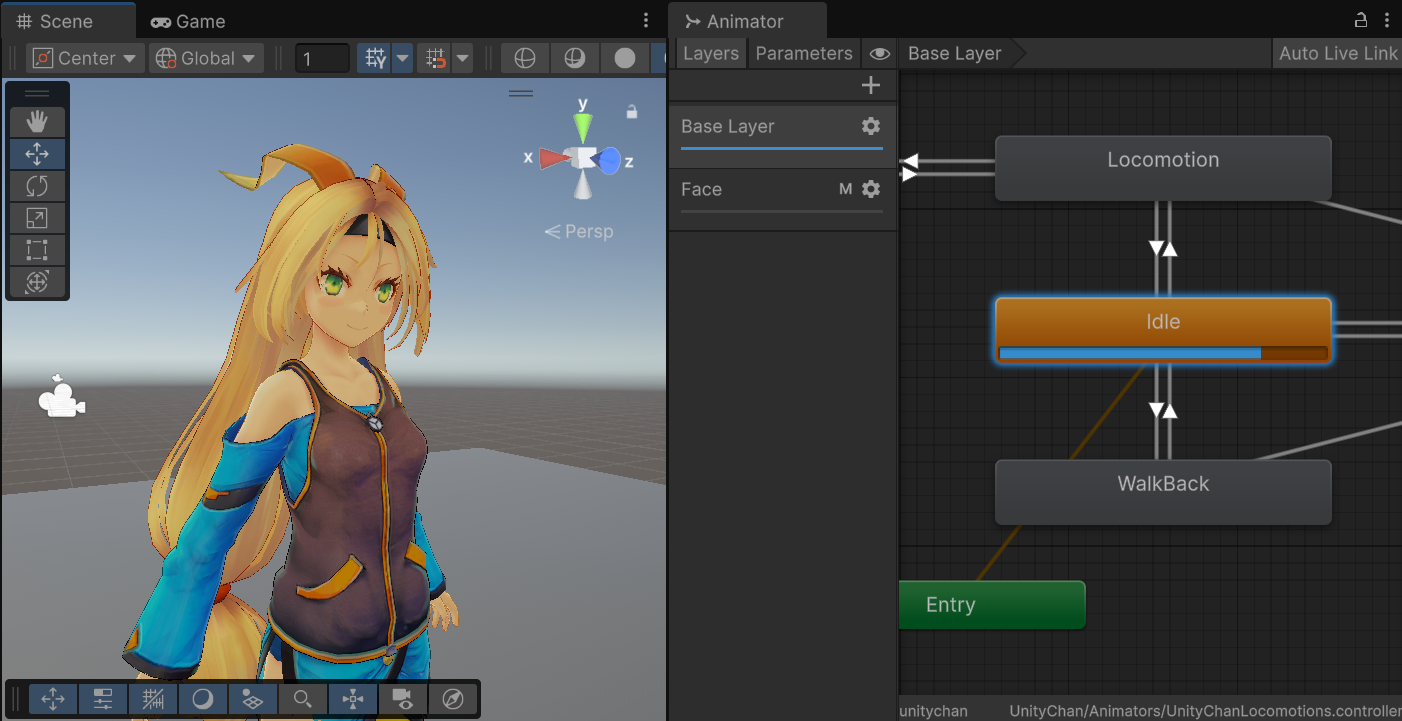Image resolution: width=1402 pixels, height=721 pixels.
Task: Open Face layer settings gear
Action: tap(871, 189)
